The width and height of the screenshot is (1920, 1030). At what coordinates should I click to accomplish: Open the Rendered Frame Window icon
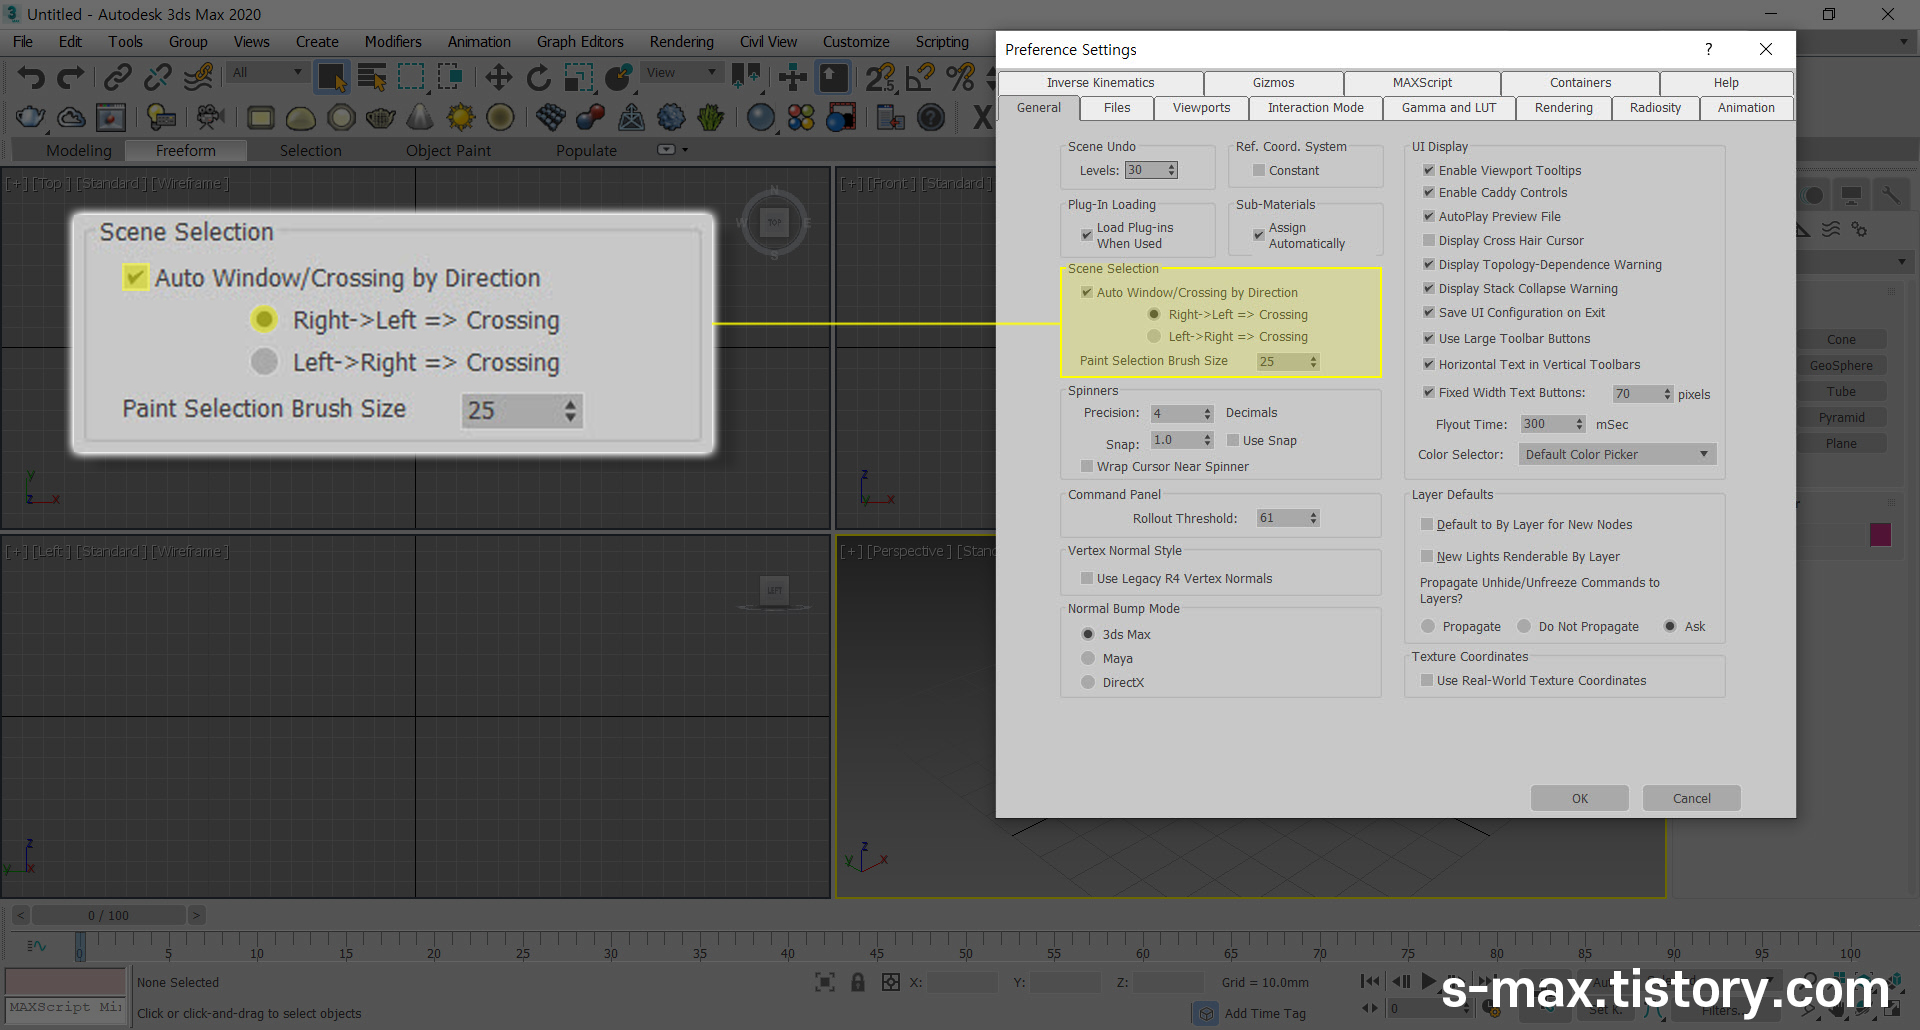(x=111, y=117)
